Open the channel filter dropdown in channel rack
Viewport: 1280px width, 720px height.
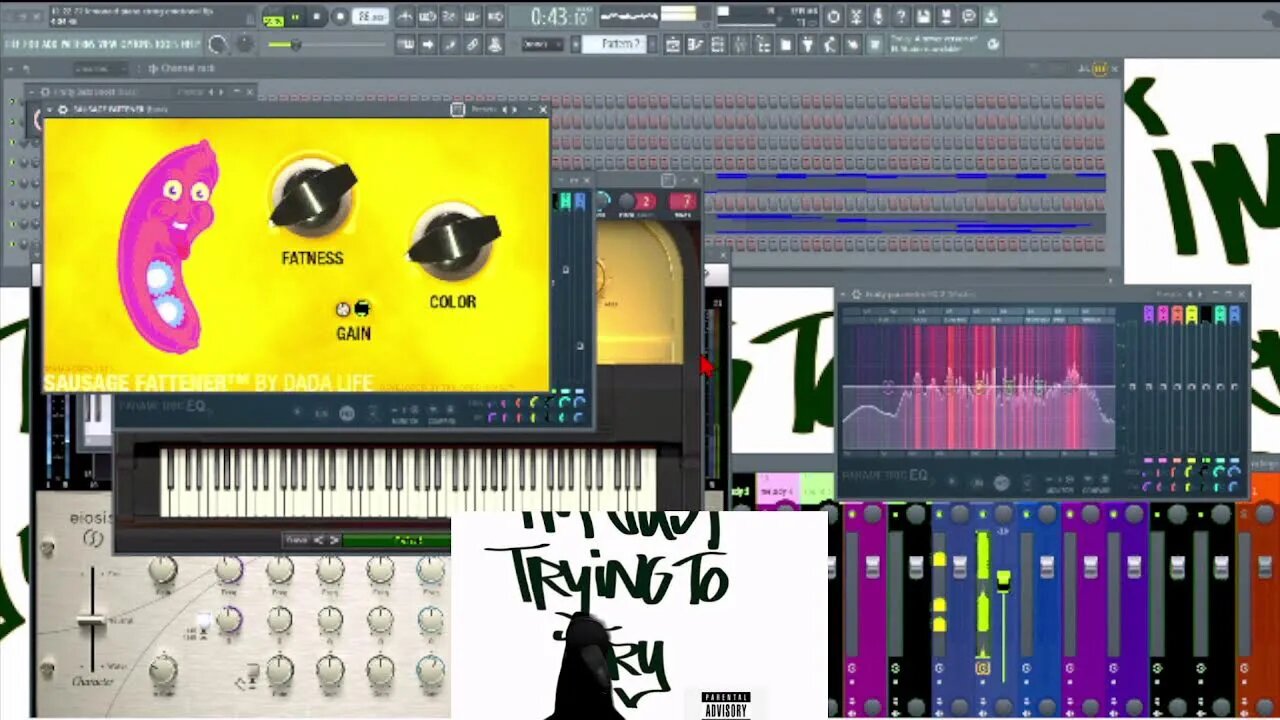pyautogui.click(x=100, y=68)
